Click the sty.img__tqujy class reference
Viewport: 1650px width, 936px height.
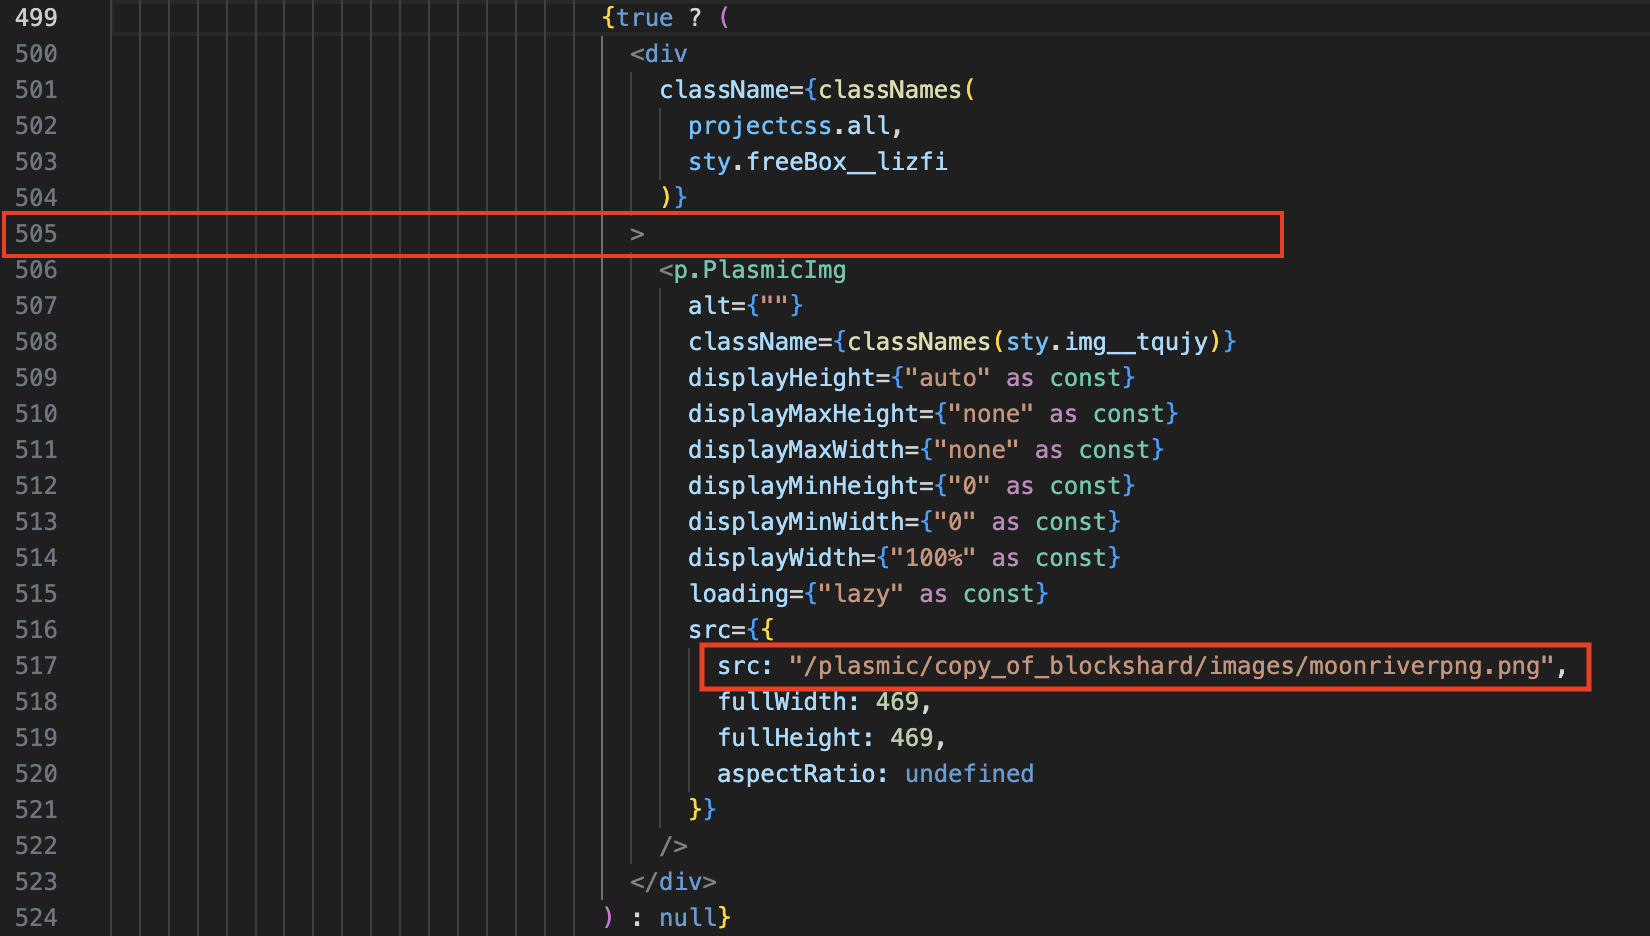[1107, 342]
